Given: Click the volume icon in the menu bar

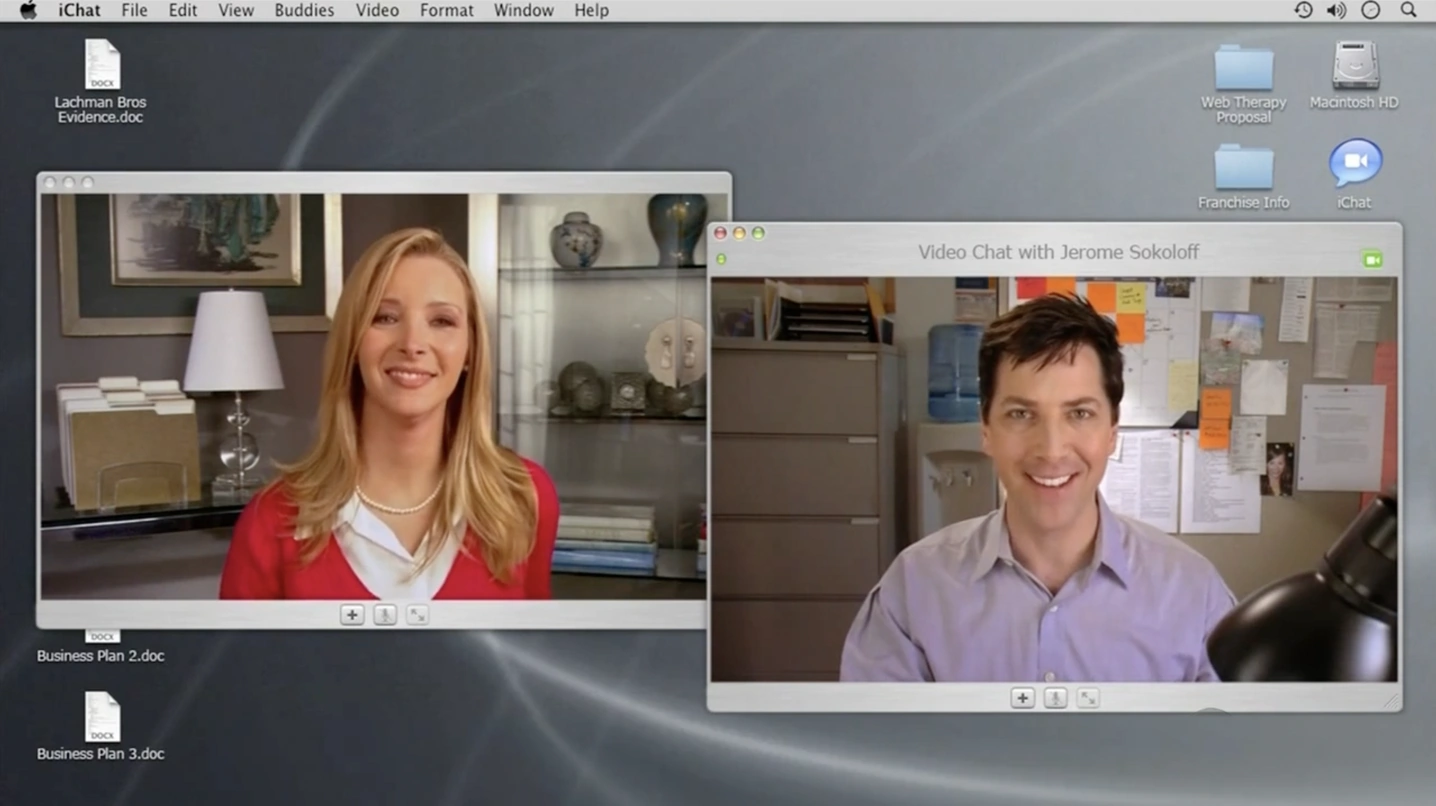Looking at the screenshot, I should (x=1336, y=10).
